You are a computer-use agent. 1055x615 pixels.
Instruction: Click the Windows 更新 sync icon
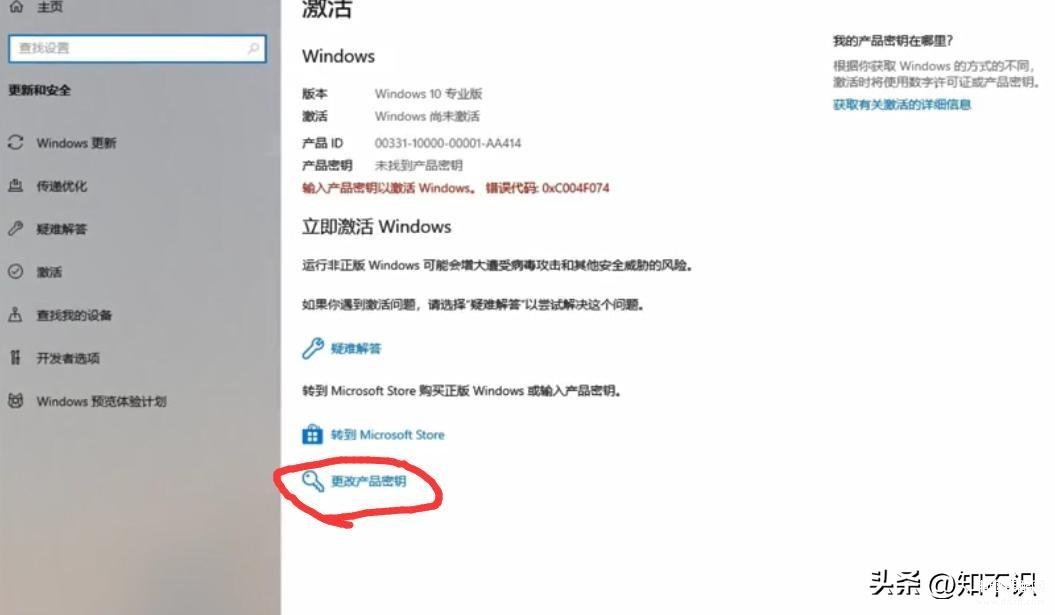point(15,143)
